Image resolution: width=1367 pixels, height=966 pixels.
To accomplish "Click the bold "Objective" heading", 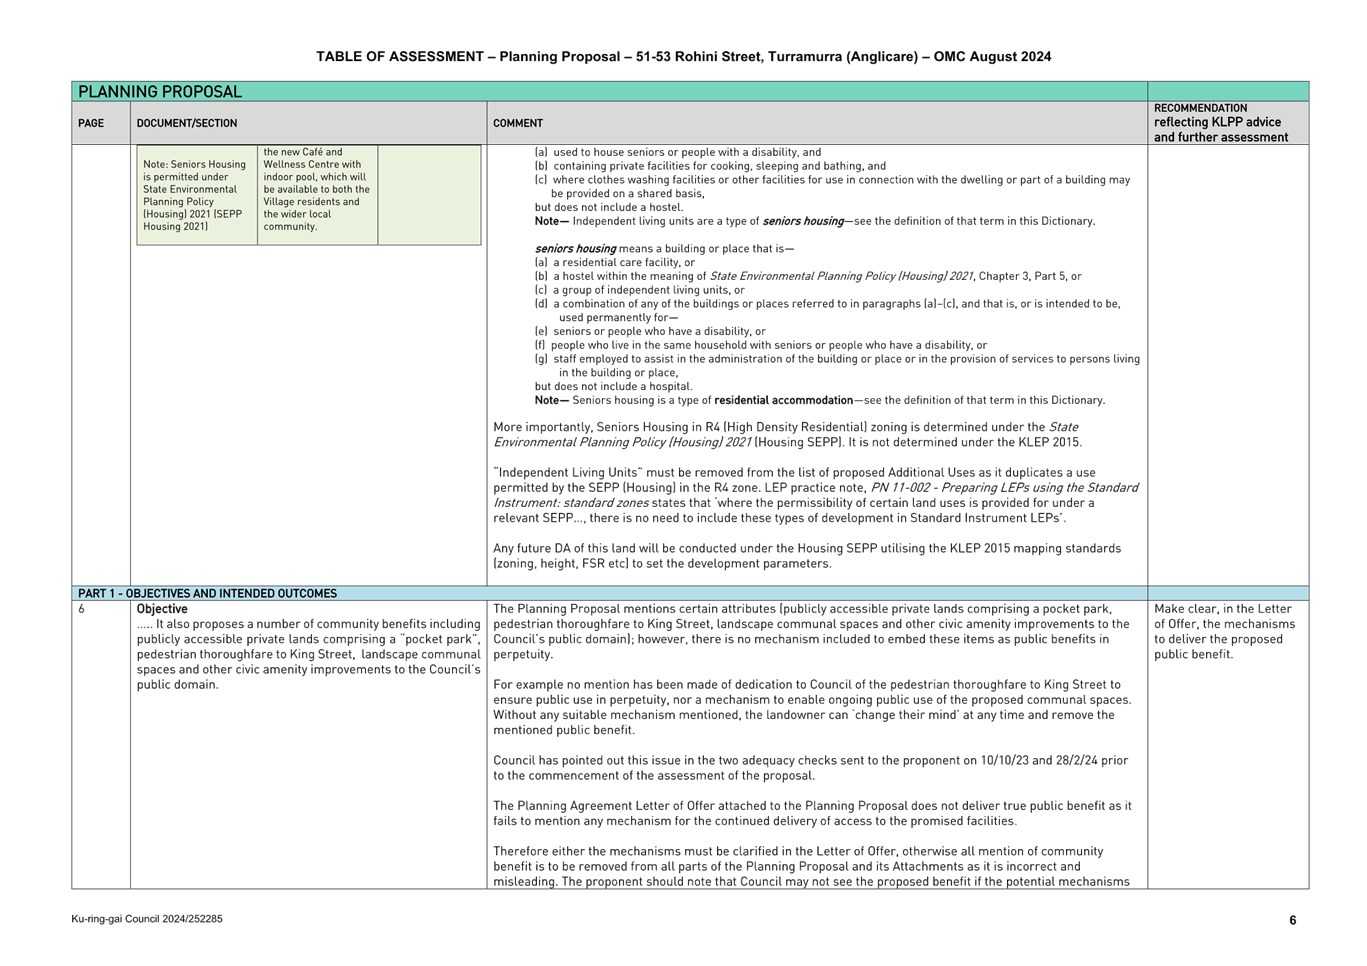I will (x=162, y=609).
